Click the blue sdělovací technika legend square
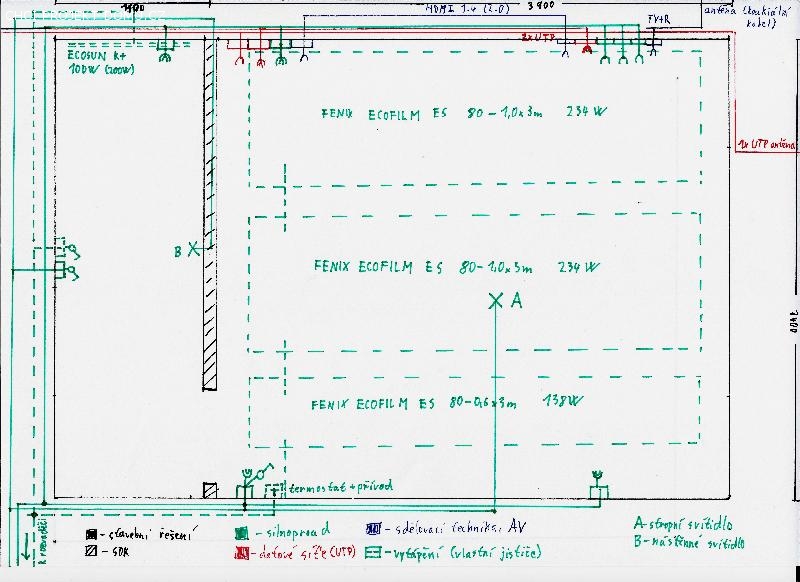800x582 pixels. [373, 529]
